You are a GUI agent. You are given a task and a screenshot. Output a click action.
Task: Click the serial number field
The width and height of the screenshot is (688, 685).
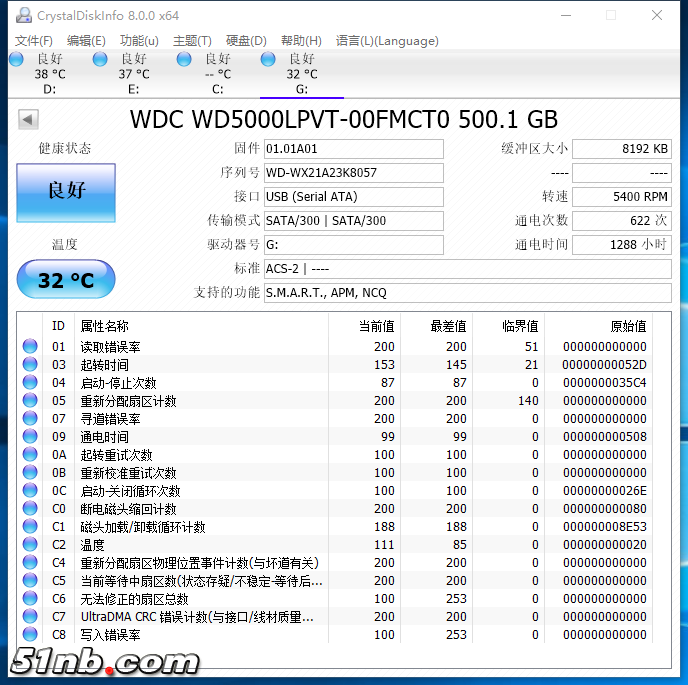click(x=353, y=173)
